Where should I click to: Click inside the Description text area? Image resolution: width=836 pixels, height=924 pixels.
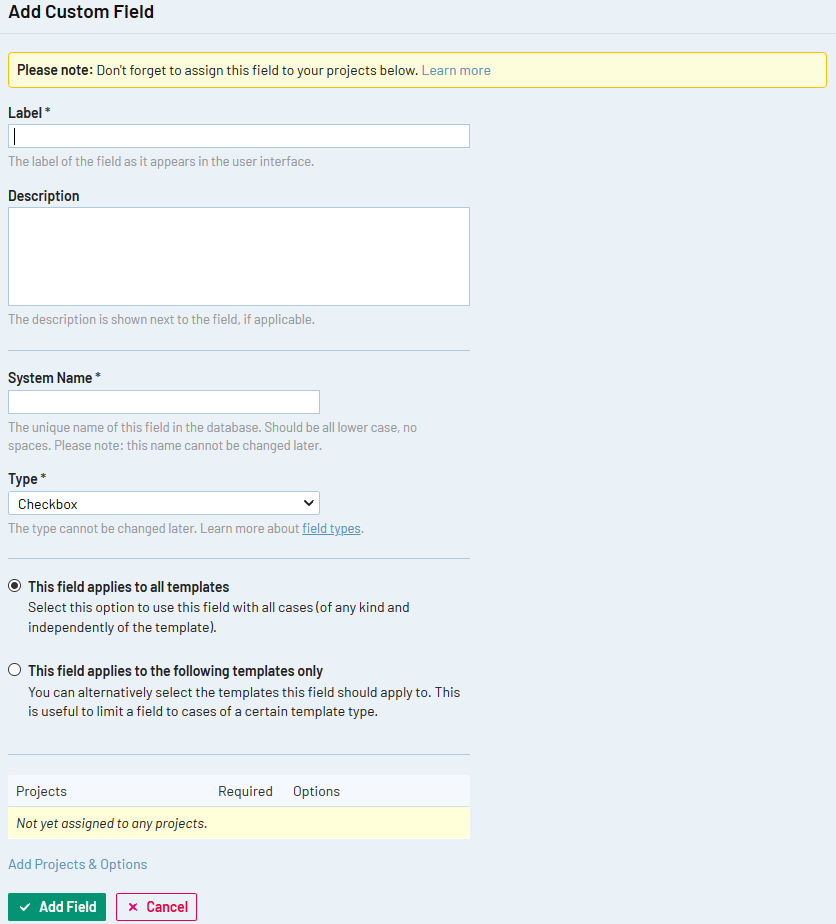tap(238, 256)
